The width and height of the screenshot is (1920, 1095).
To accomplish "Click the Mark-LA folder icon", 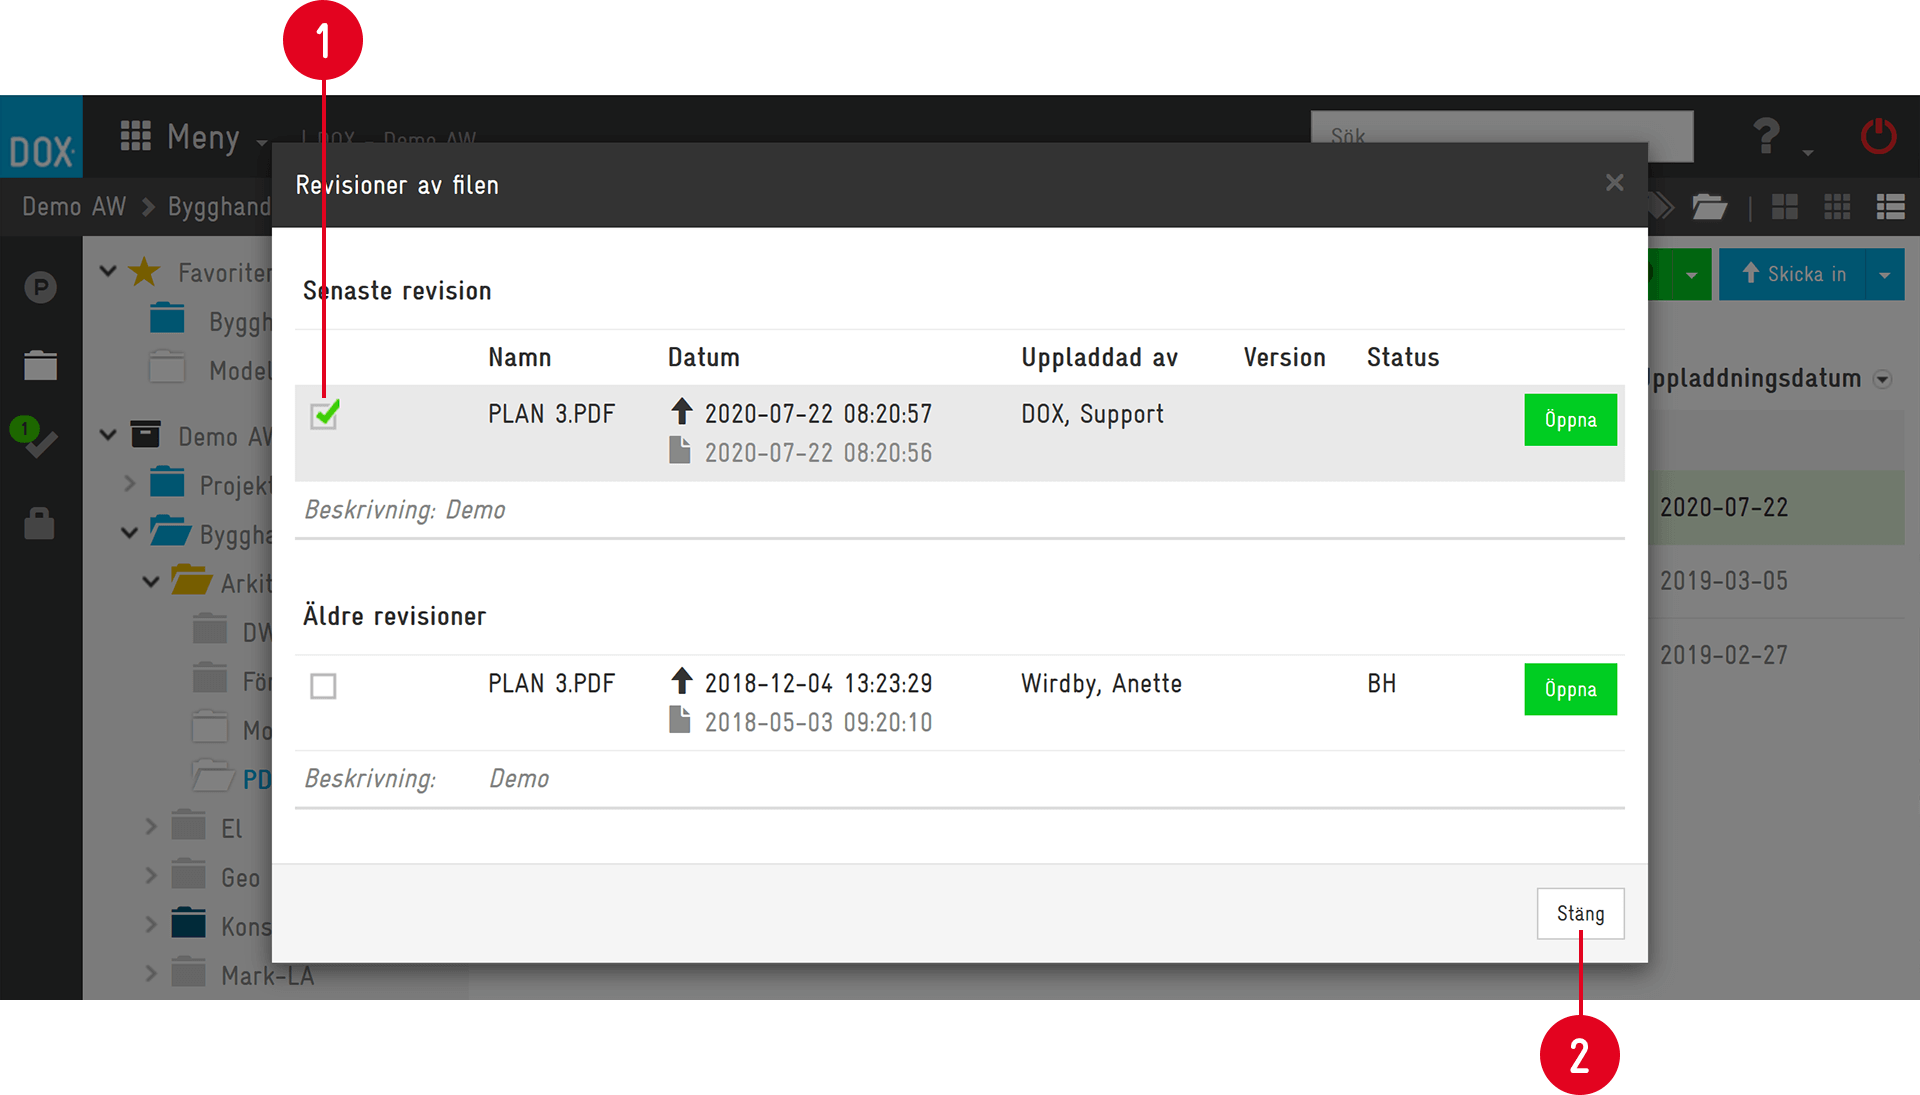I will (188, 972).
